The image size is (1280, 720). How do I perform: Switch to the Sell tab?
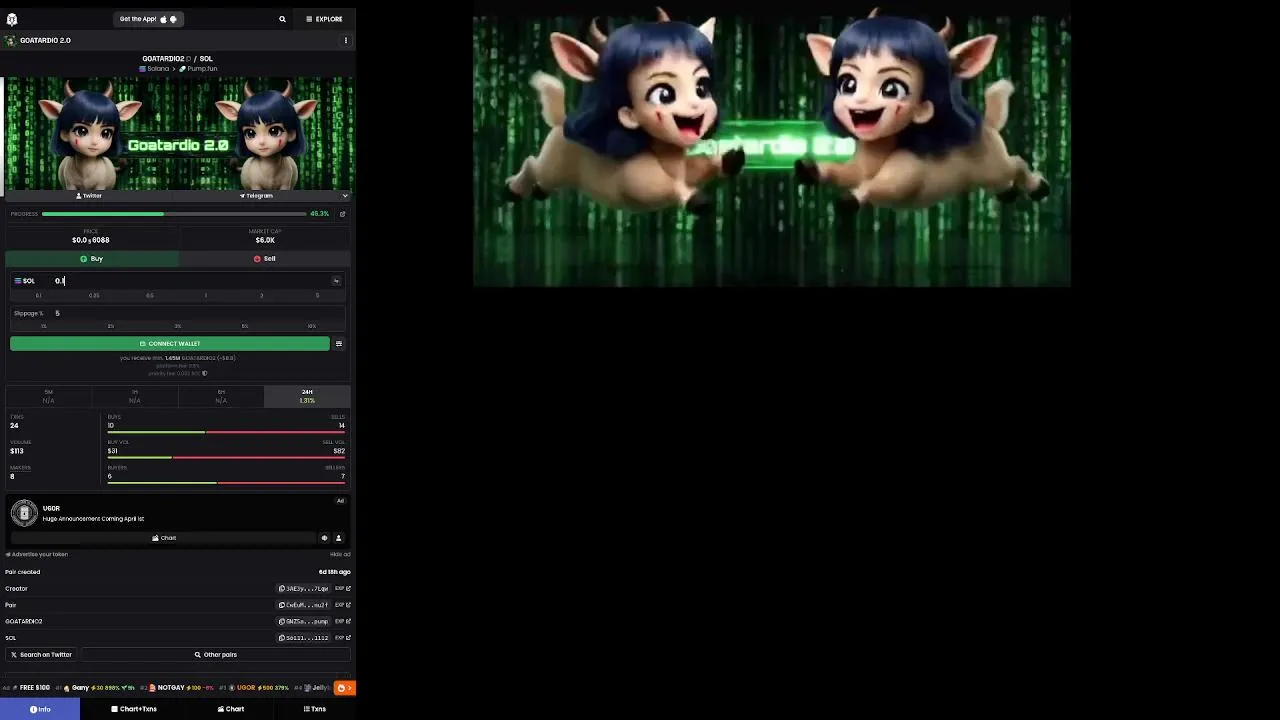[x=264, y=259]
